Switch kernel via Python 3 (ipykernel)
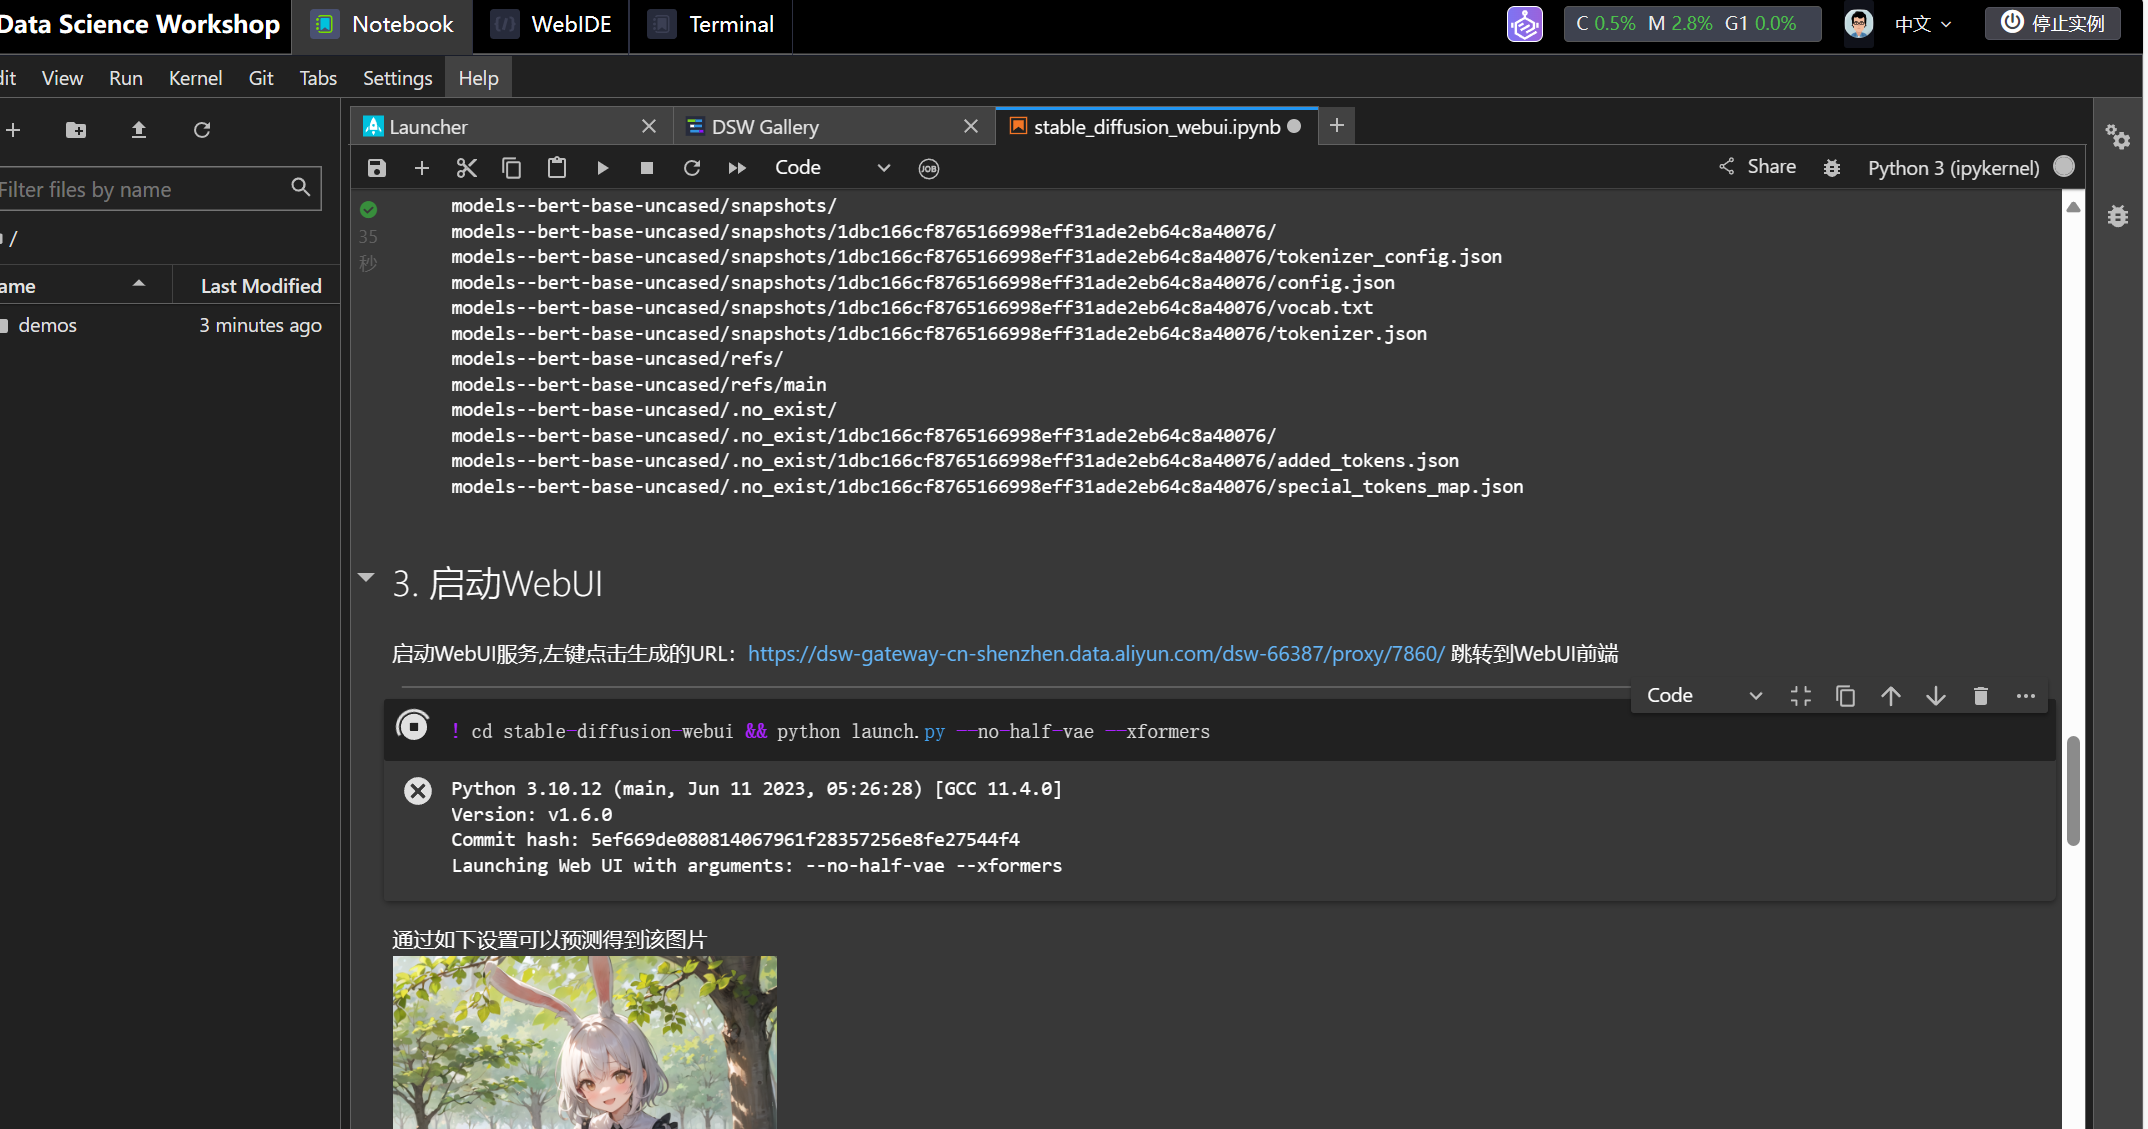Screen dimensions: 2148x1129 click(1953, 168)
